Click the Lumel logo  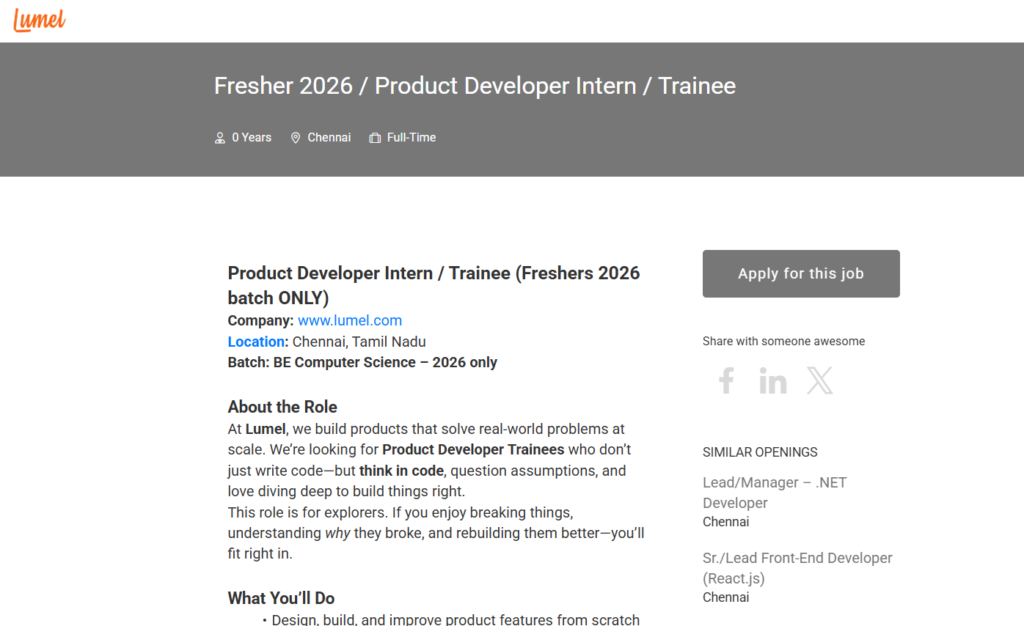tap(38, 19)
